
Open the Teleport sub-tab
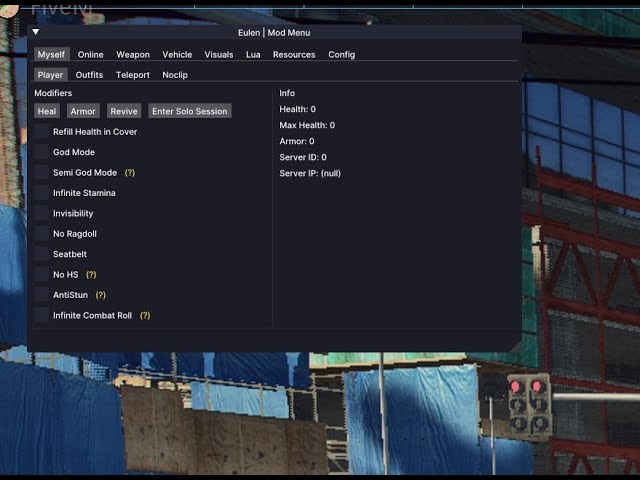133,75
